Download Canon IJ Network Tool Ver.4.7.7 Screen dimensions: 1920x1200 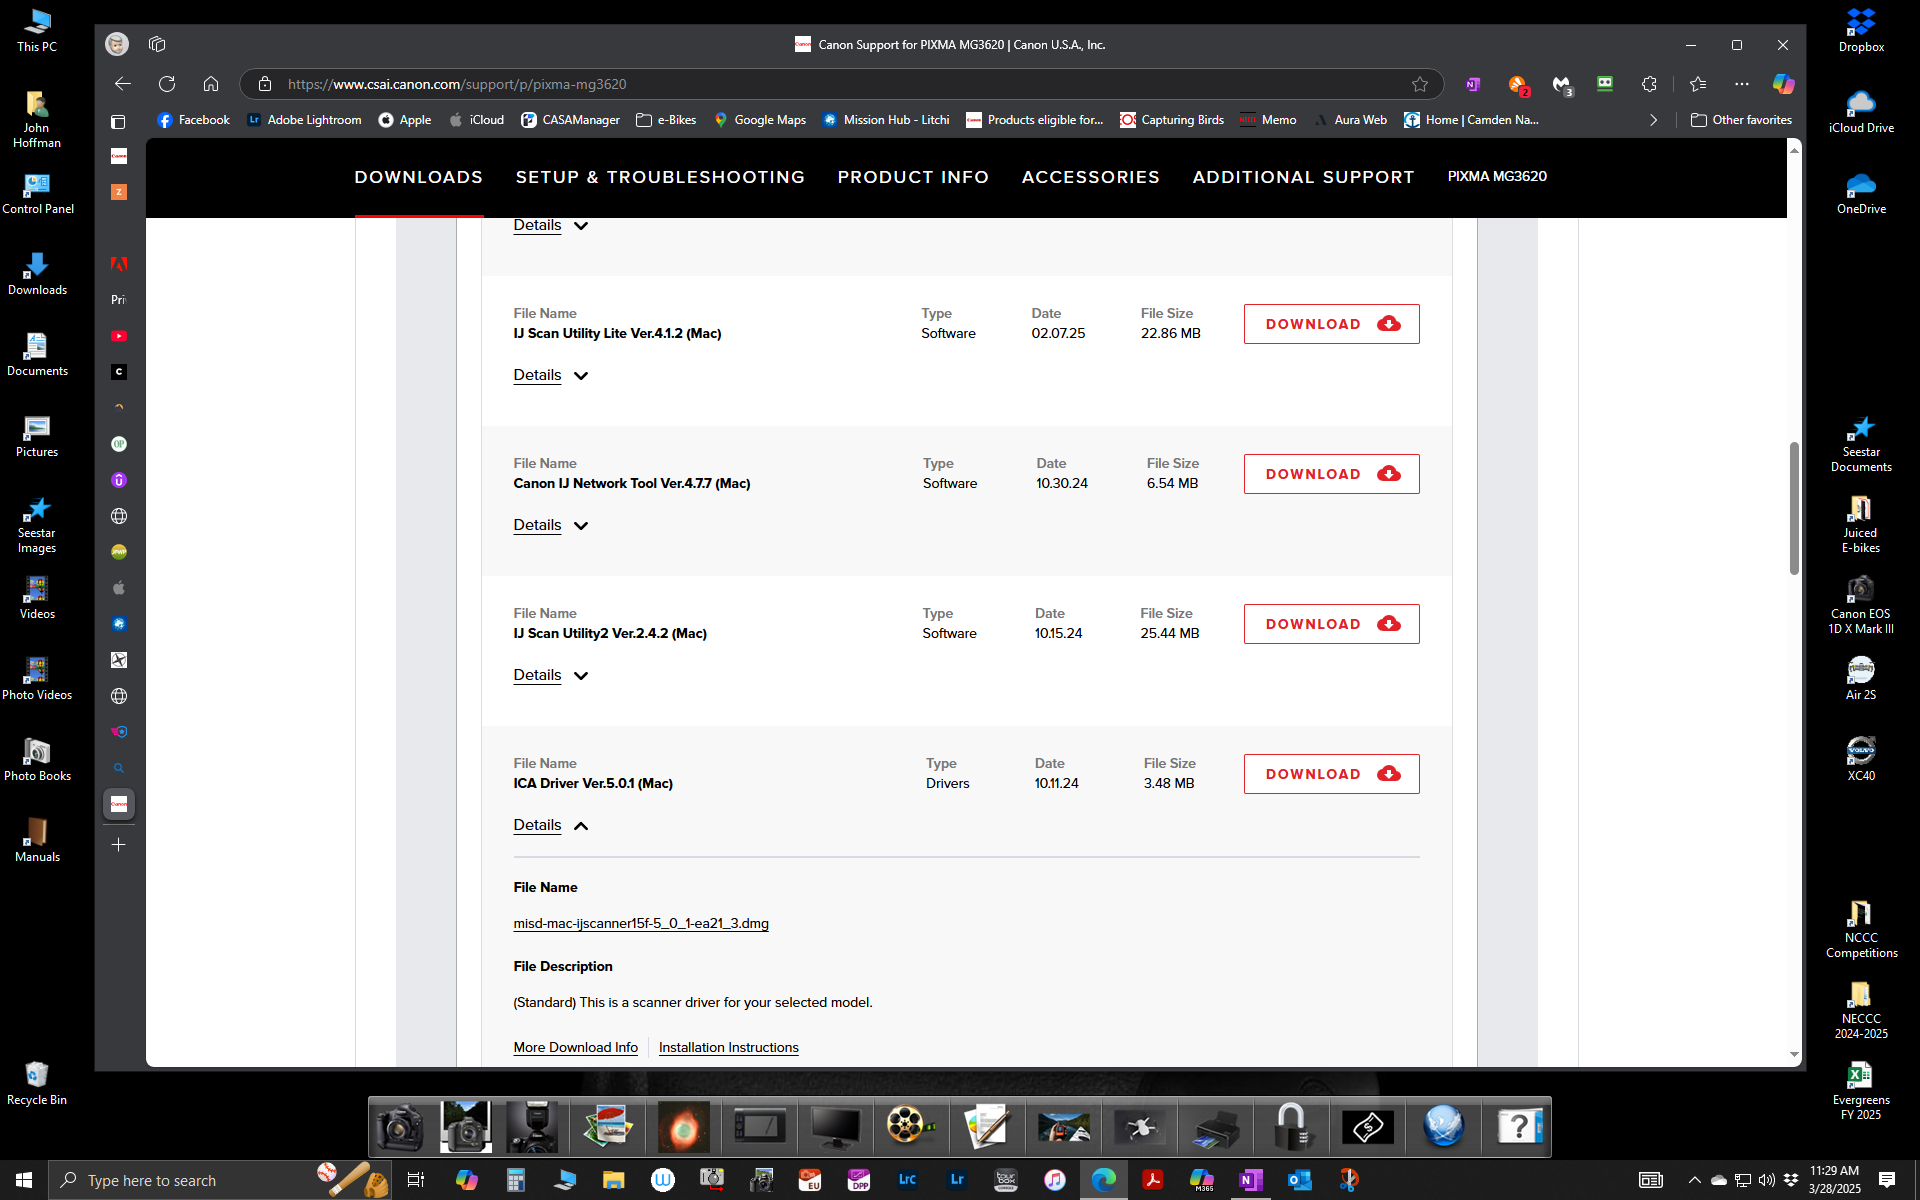pos(1331,474)
